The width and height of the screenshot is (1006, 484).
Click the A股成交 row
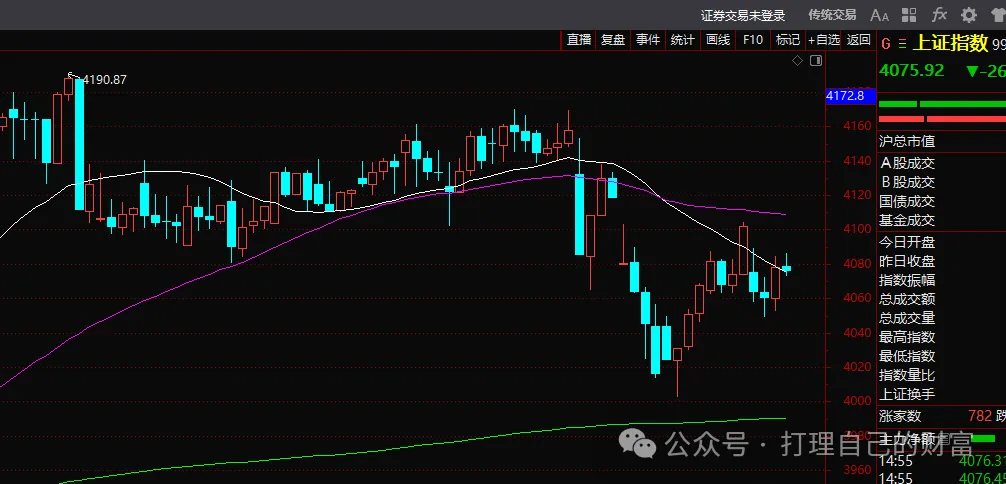[x=941, y=163]
